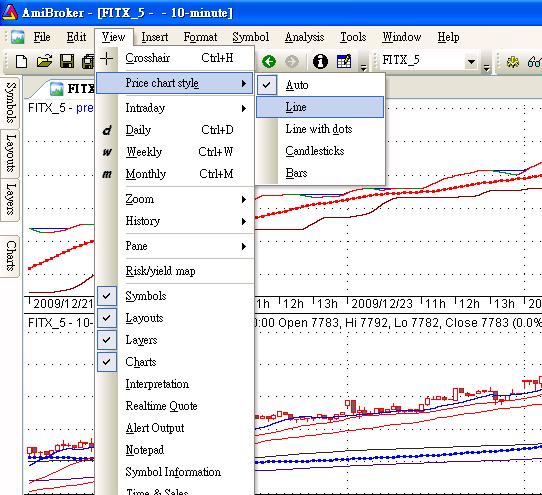Open the Tools menu
This screenshot has height=495, width=542.
coord(353,37)
